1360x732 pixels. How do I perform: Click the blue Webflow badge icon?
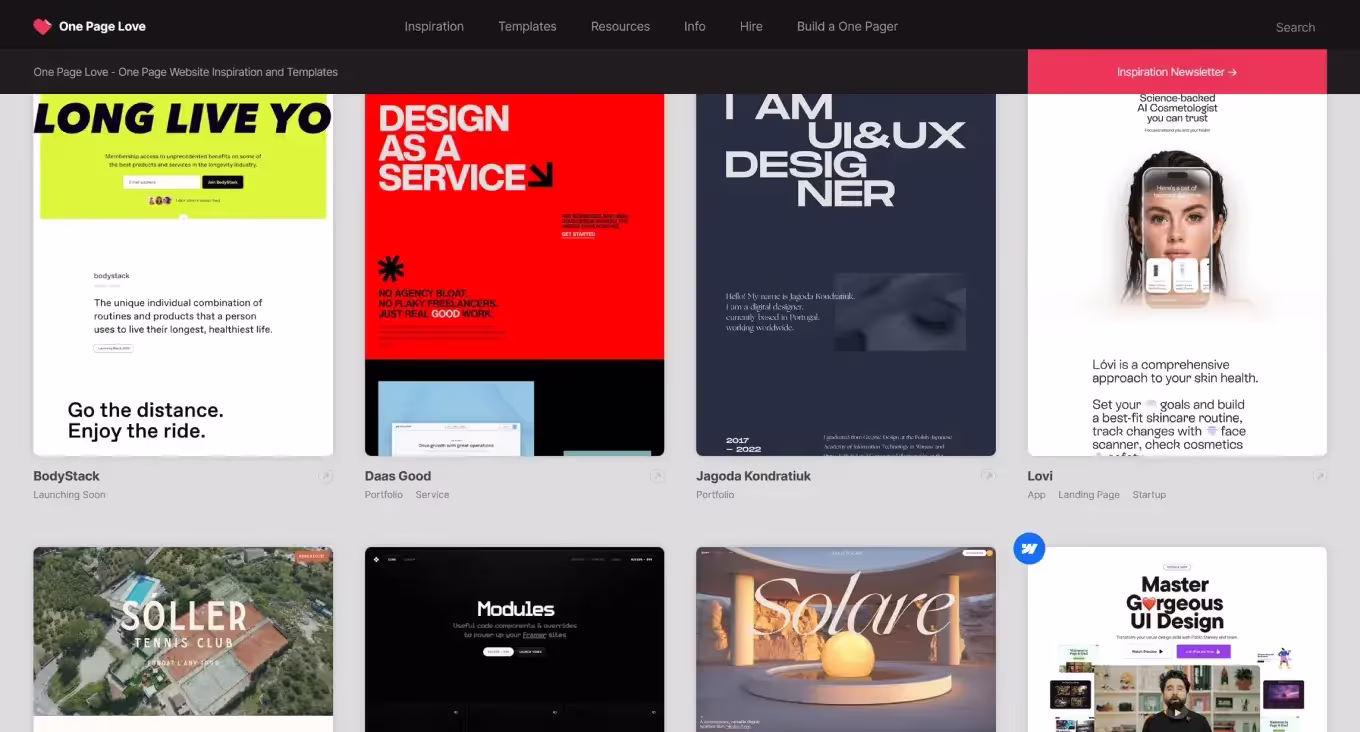(x=1029, y=548)
